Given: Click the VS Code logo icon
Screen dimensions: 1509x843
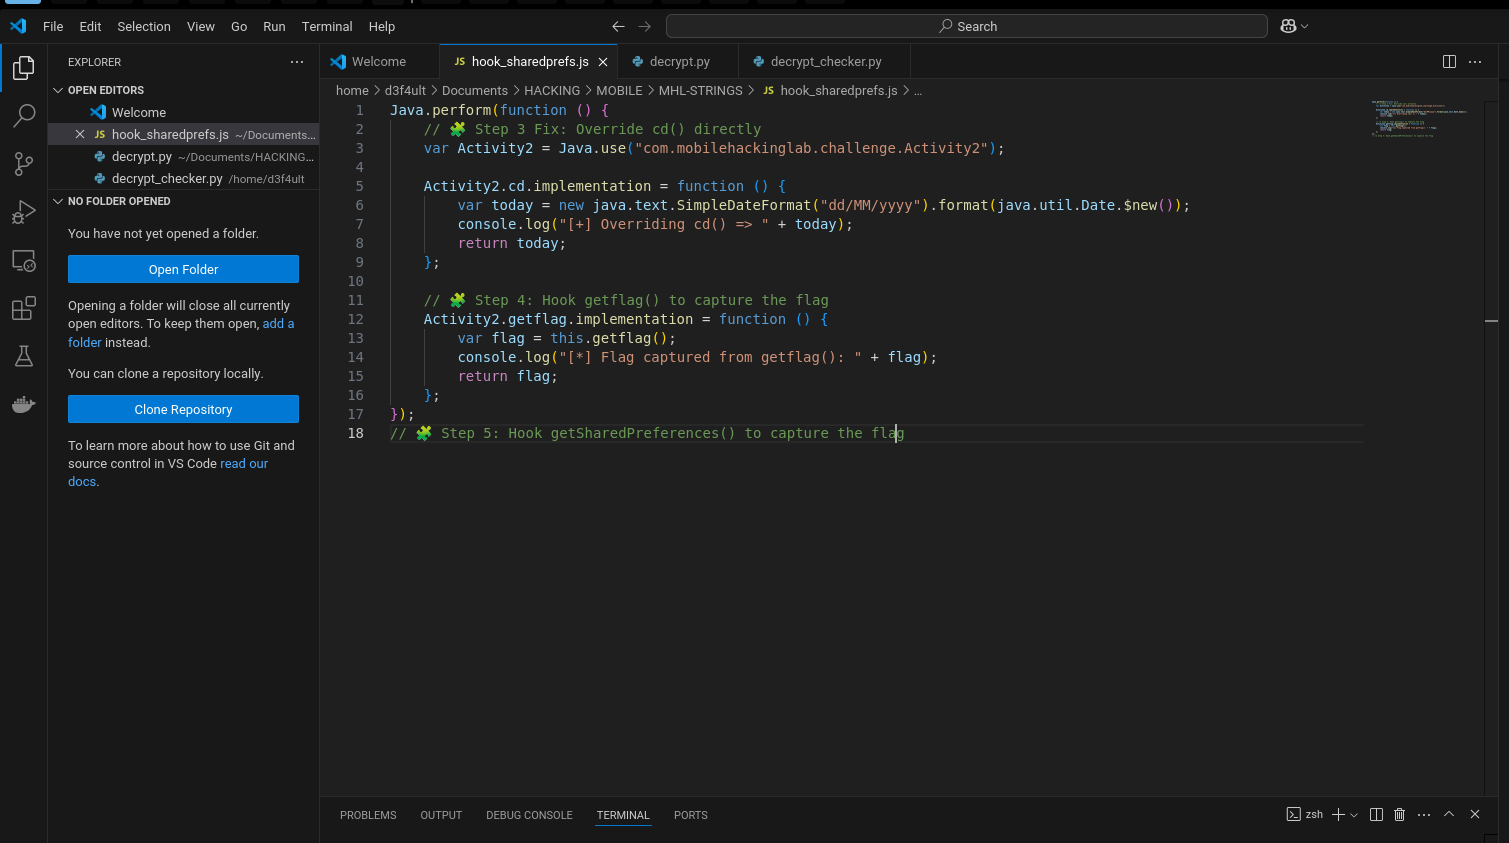Looking at the screenshot, I should [x=18, y=26].
